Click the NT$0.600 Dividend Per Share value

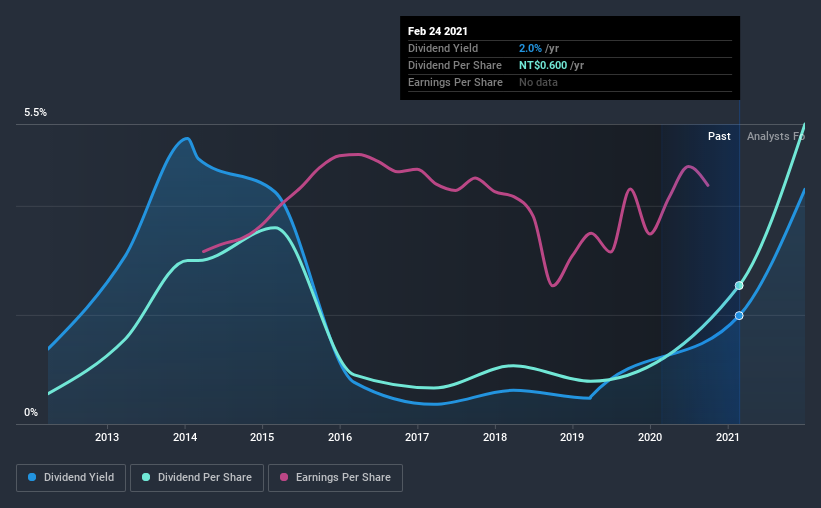543,65
